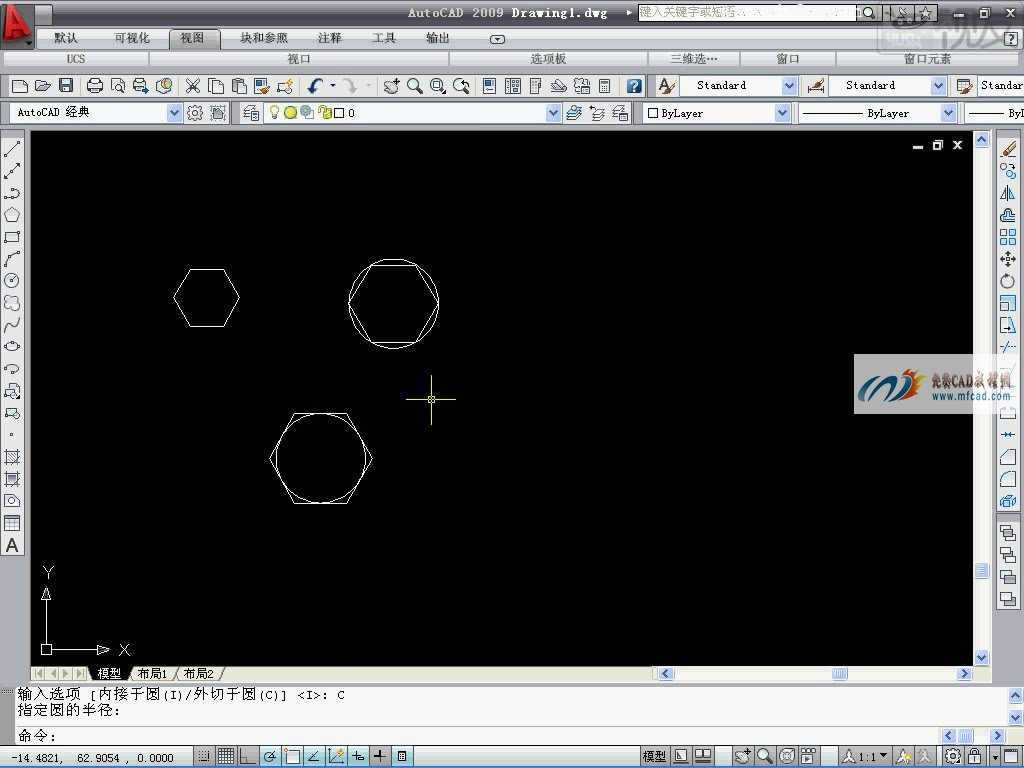Choose the Circle draw tool

12,281
